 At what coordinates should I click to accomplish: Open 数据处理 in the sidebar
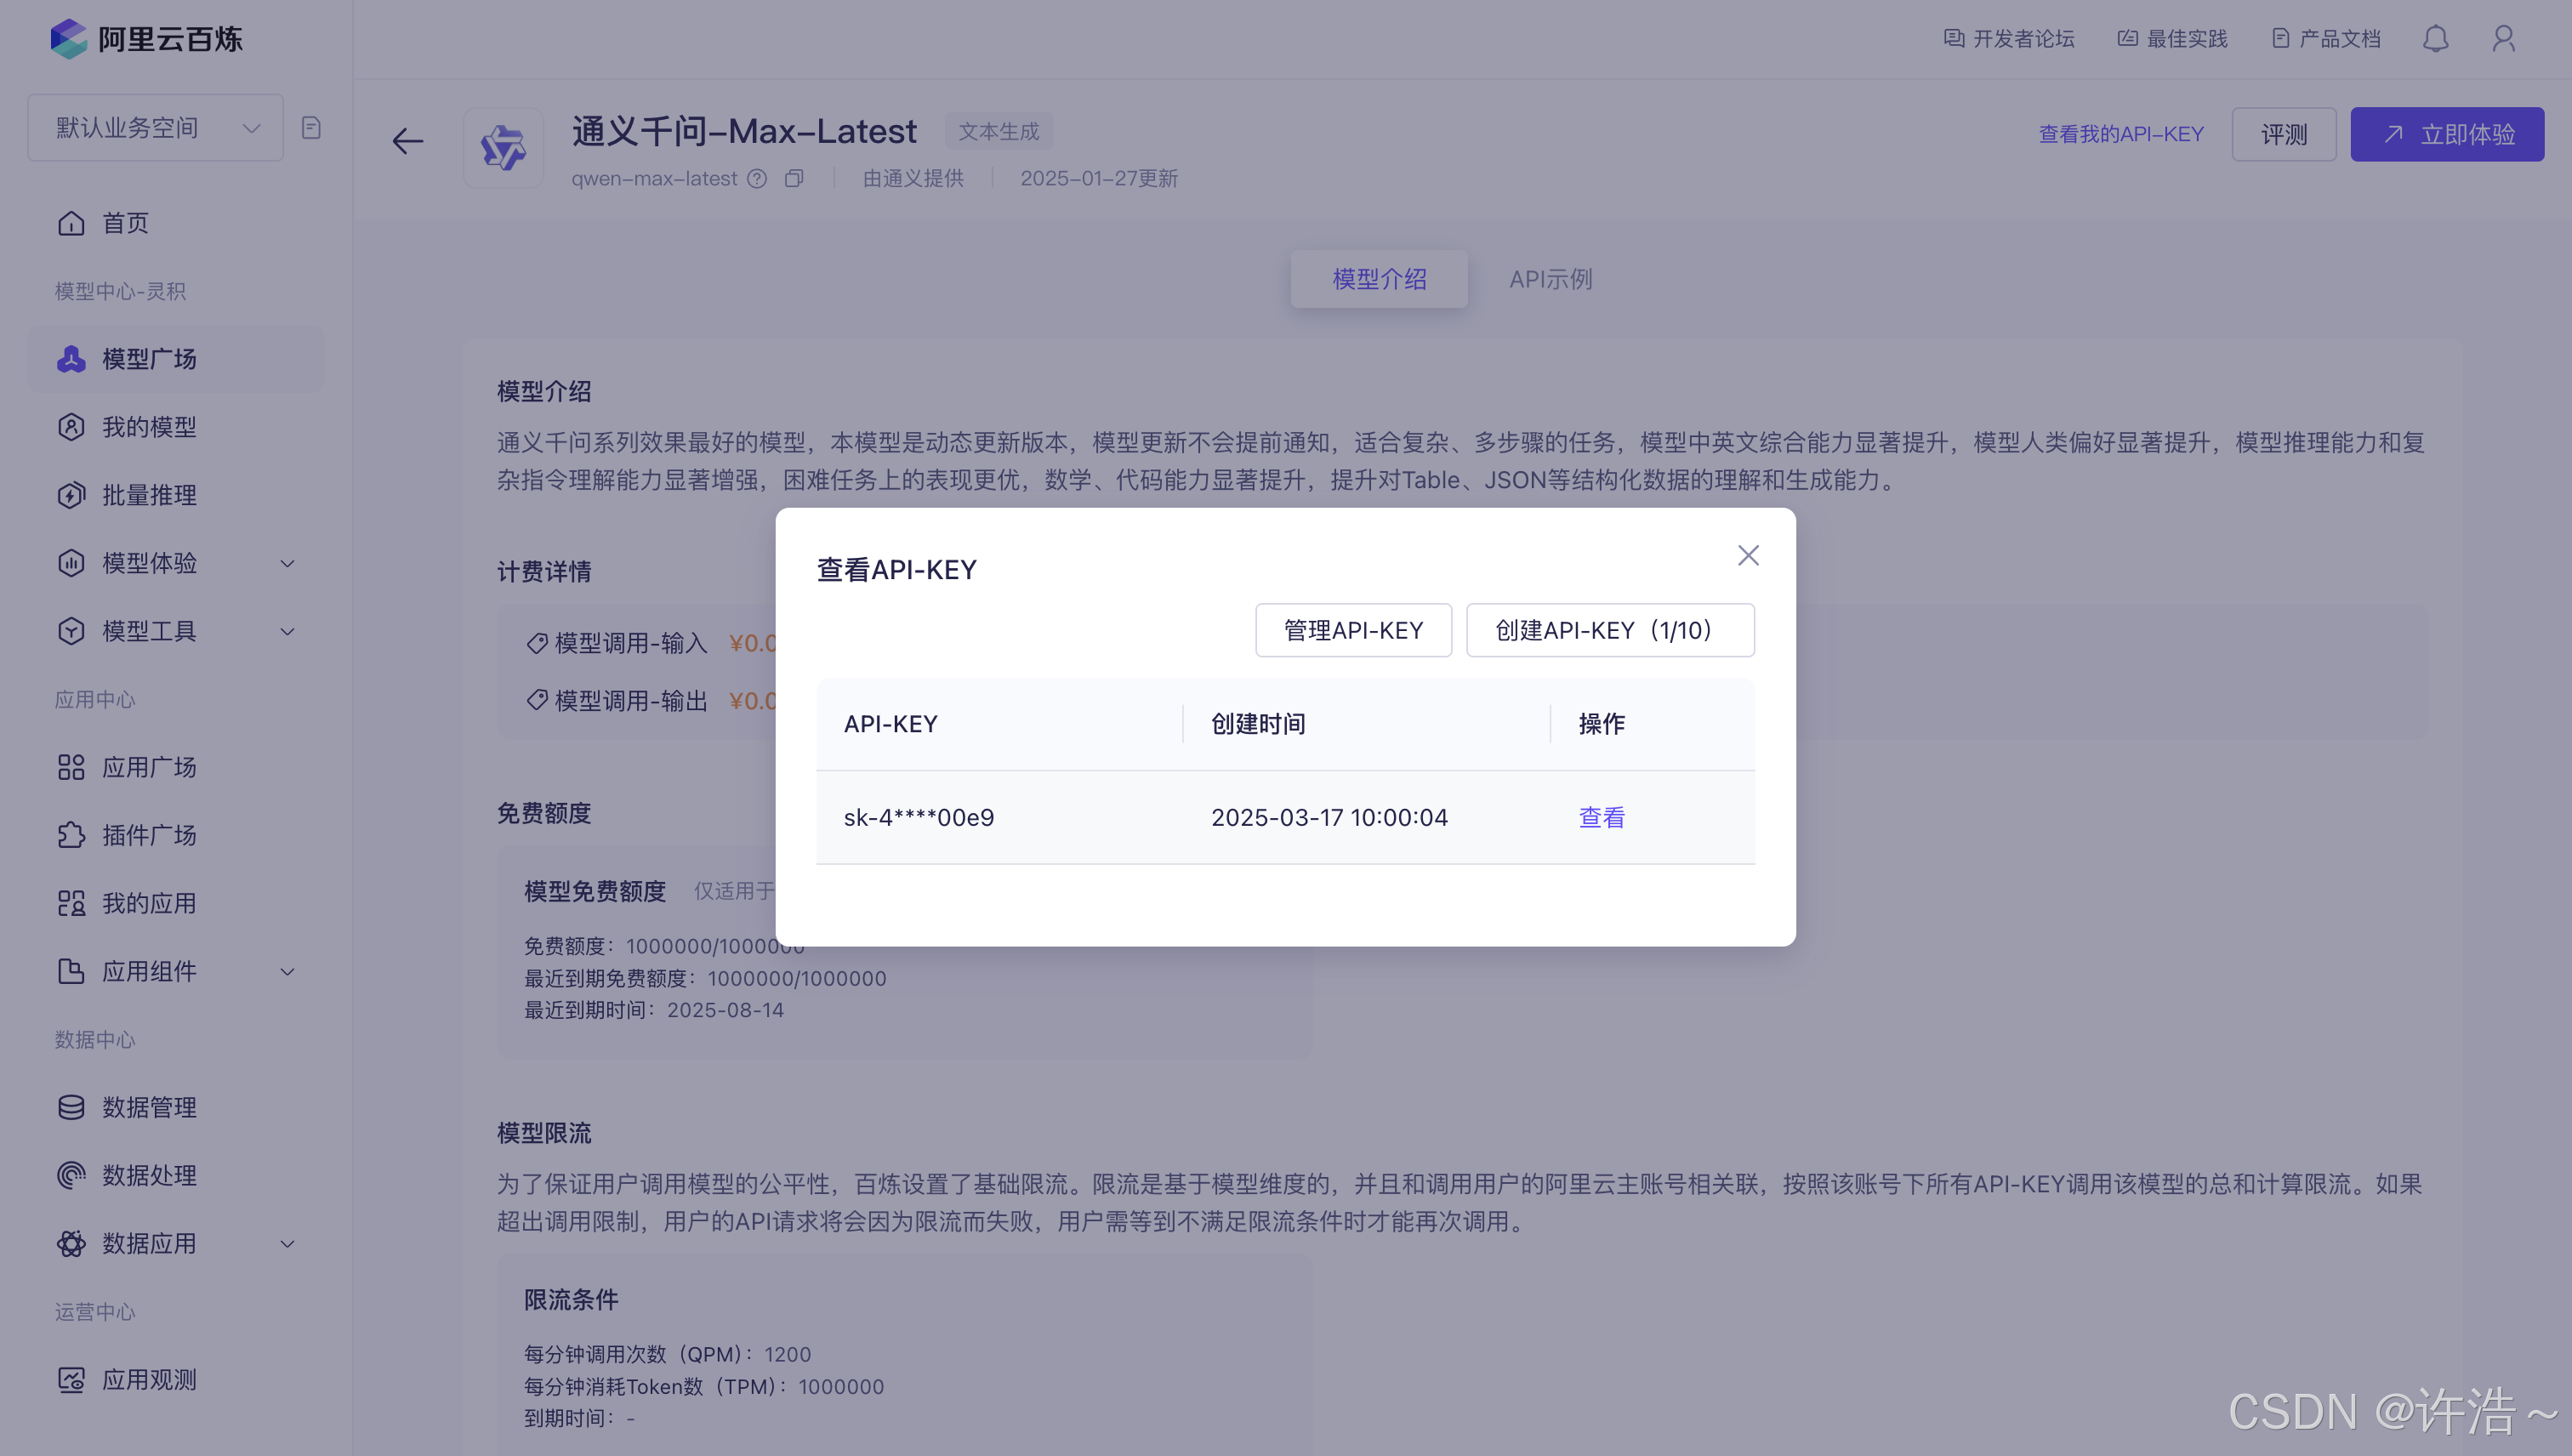(149, 1175)
